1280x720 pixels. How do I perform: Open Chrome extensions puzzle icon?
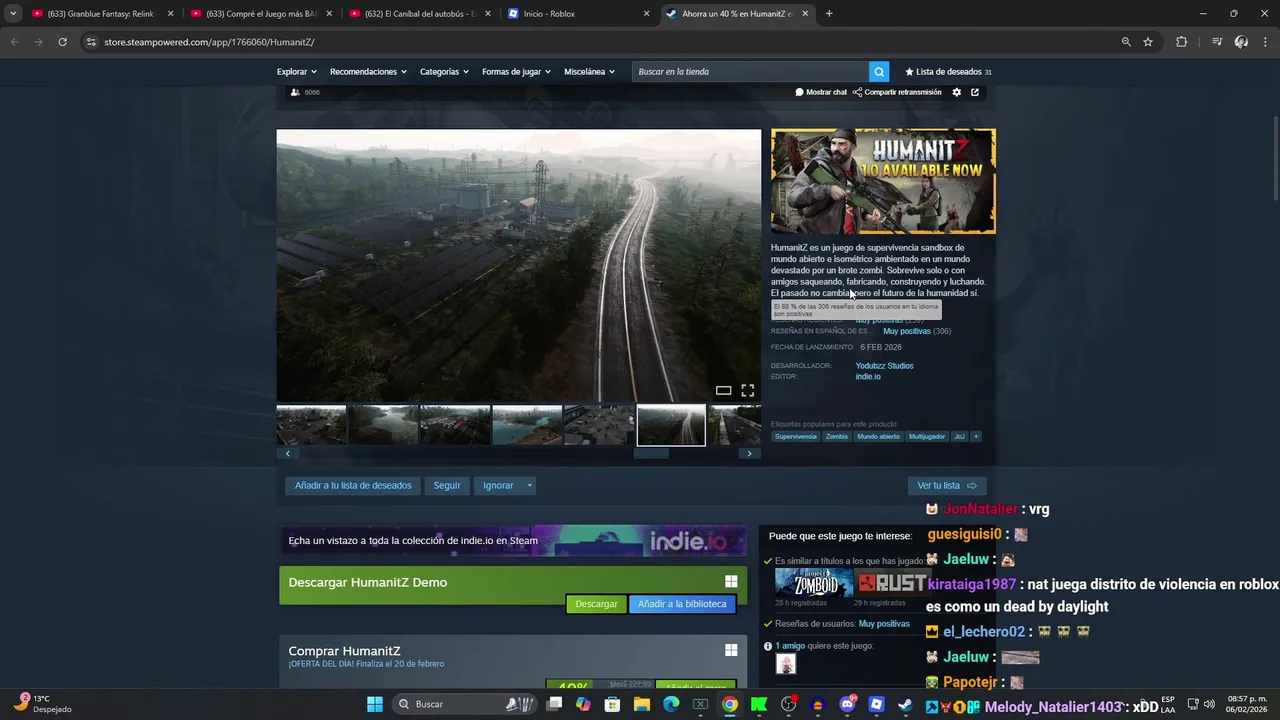coord(1181,42)
